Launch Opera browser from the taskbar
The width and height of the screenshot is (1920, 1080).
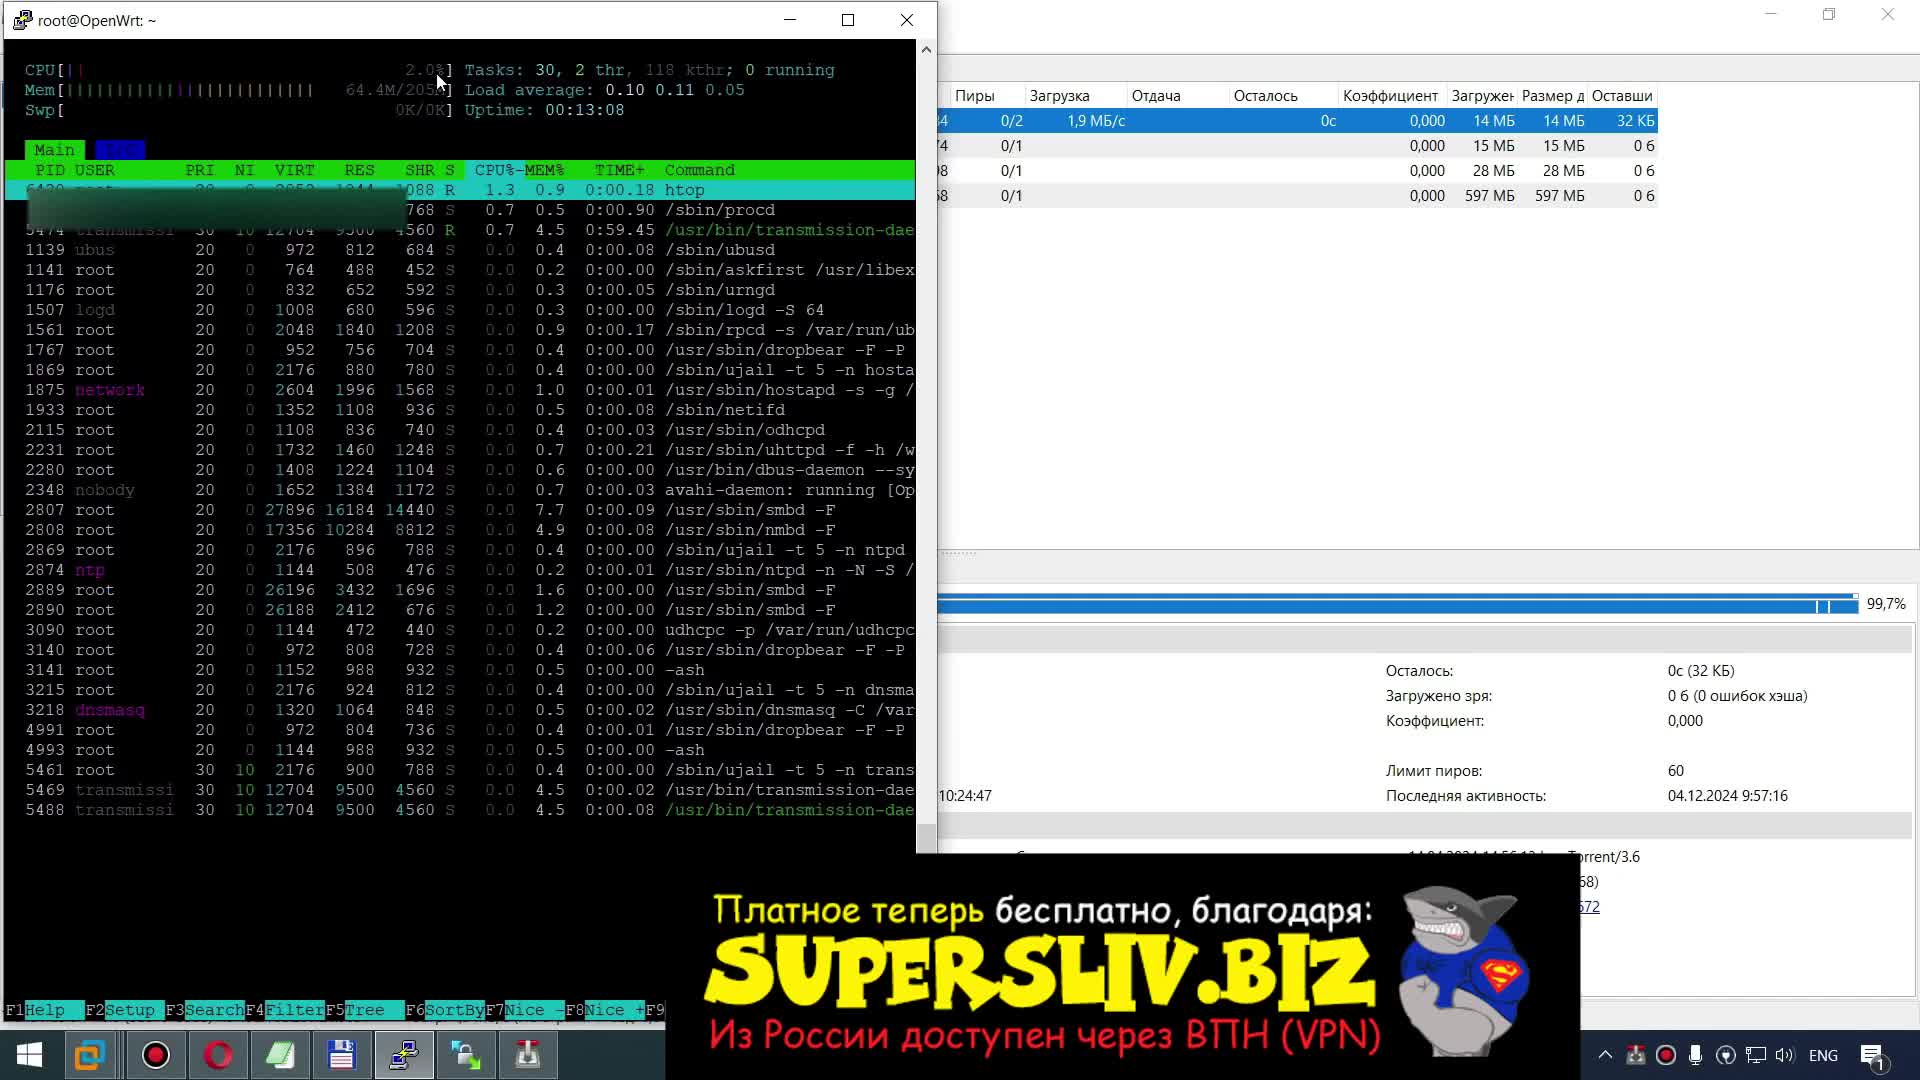click(219, 1055)
